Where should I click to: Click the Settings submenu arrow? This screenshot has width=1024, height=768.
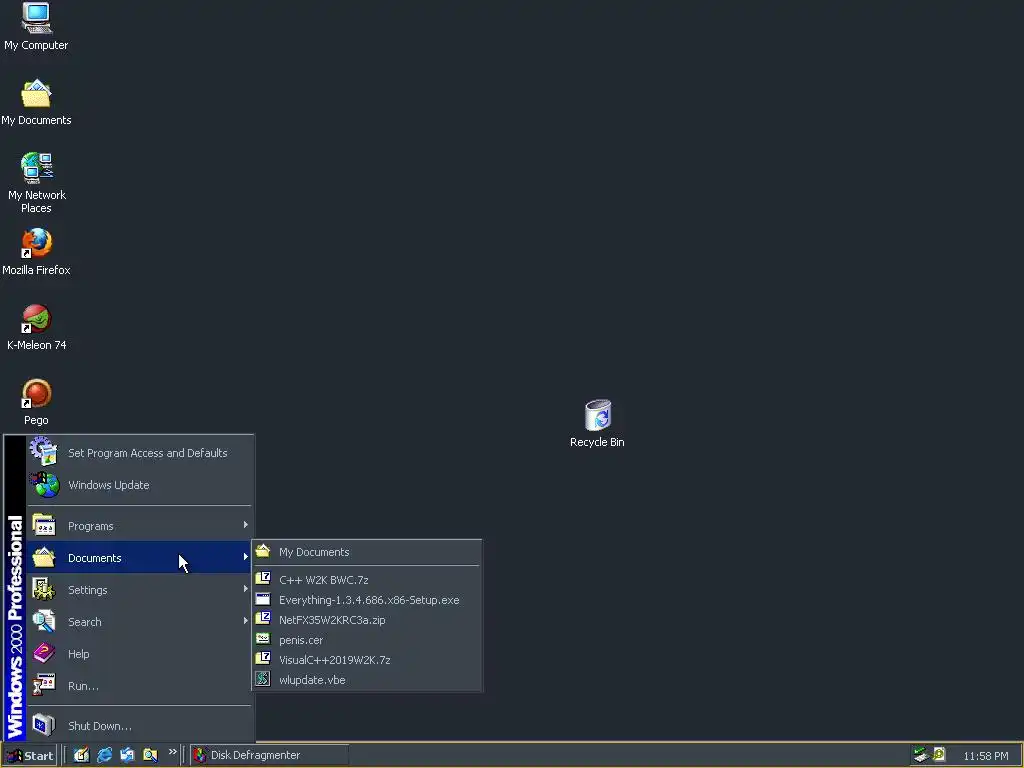click(246, 588)
